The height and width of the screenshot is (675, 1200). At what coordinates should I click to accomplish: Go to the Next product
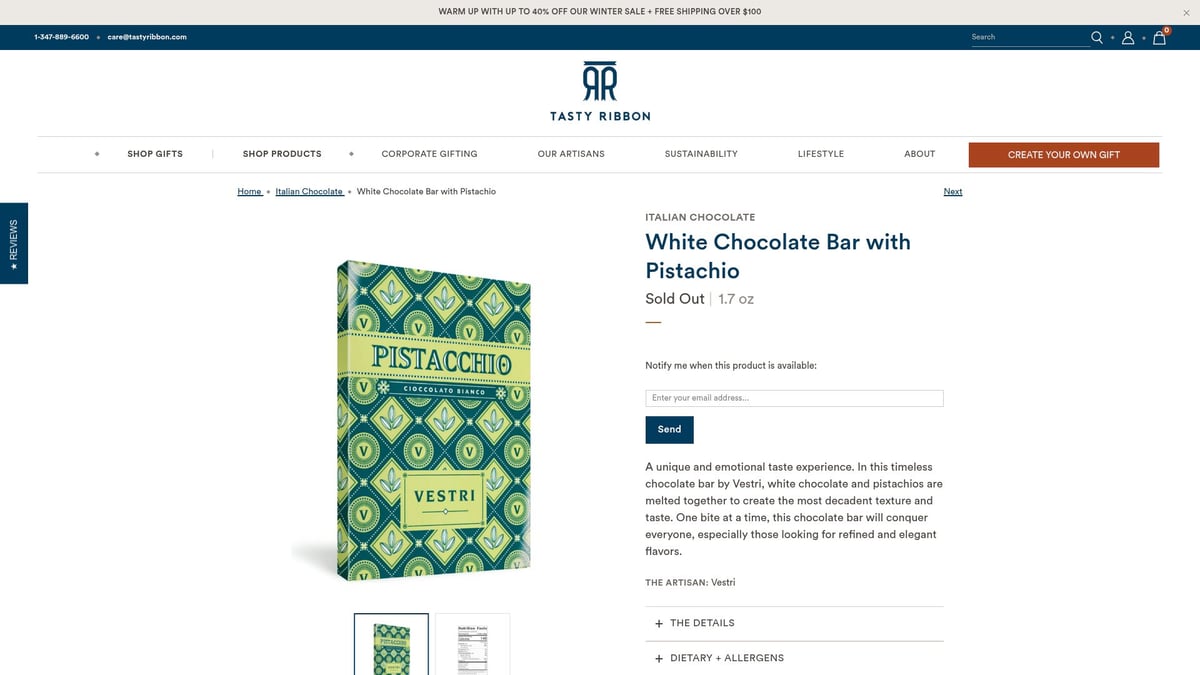[952, 191]
